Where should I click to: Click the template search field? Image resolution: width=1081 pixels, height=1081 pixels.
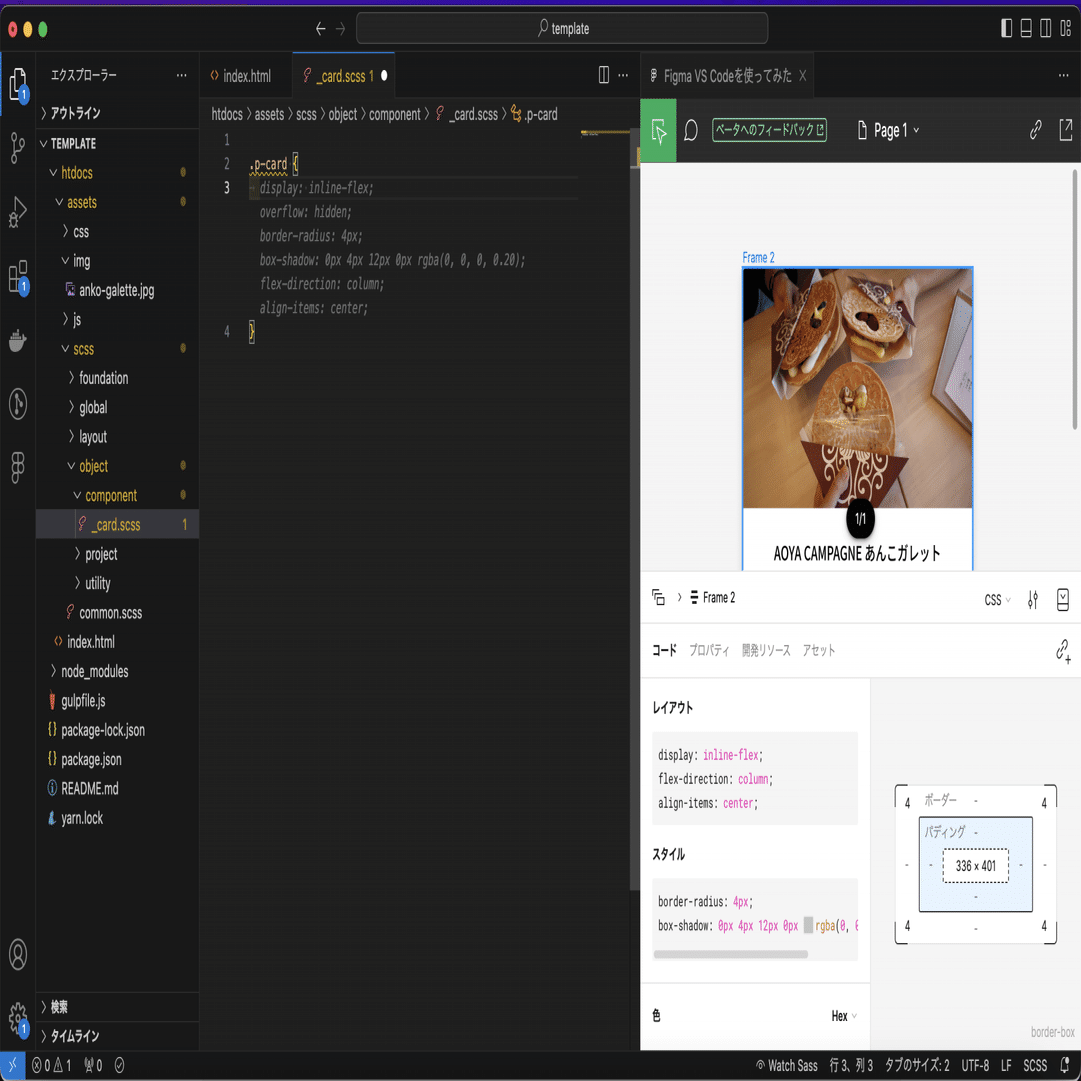click(562, 28)
